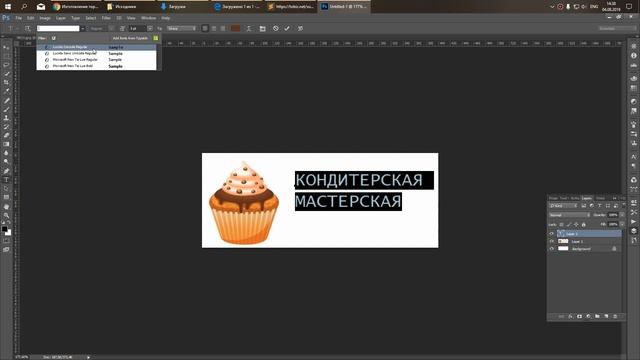
Task: Open the Window menu
Action: [149, 18]
